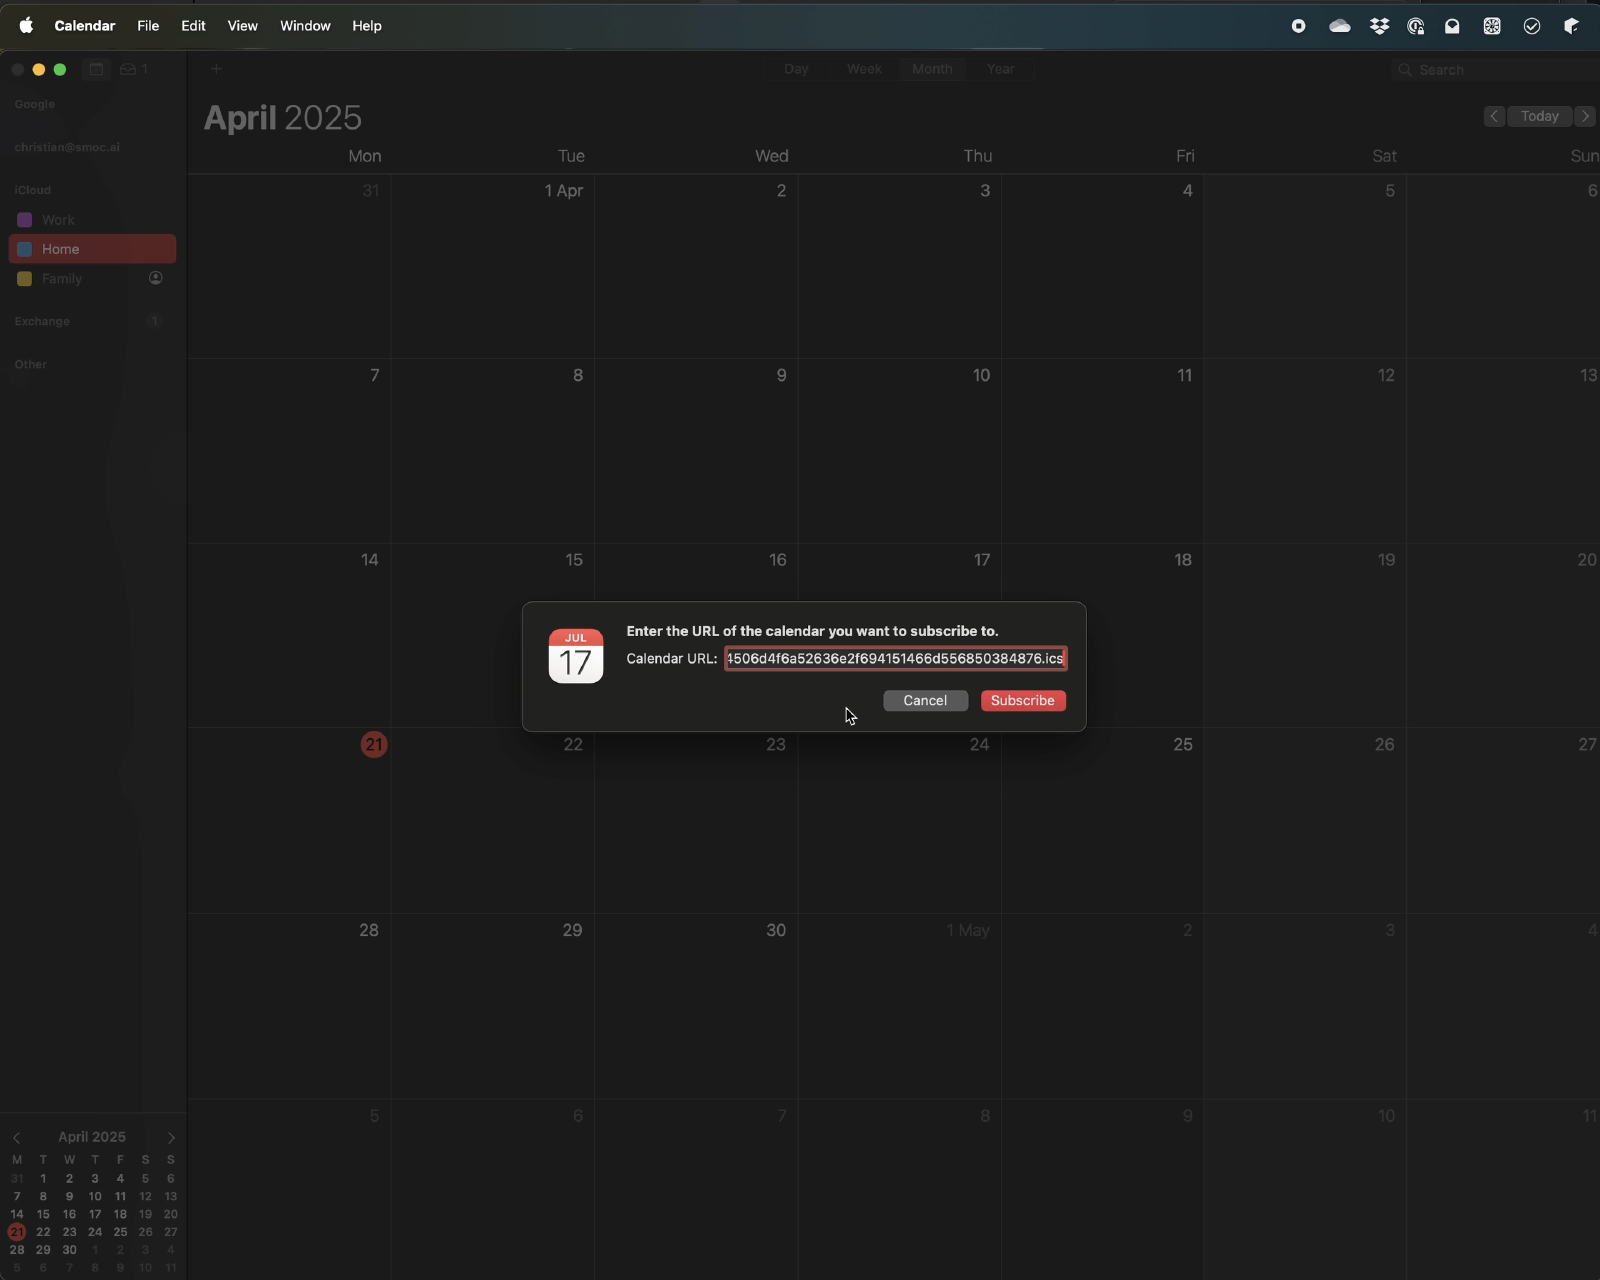Click the shared person icon beside Family

click(x=156, y=278)
